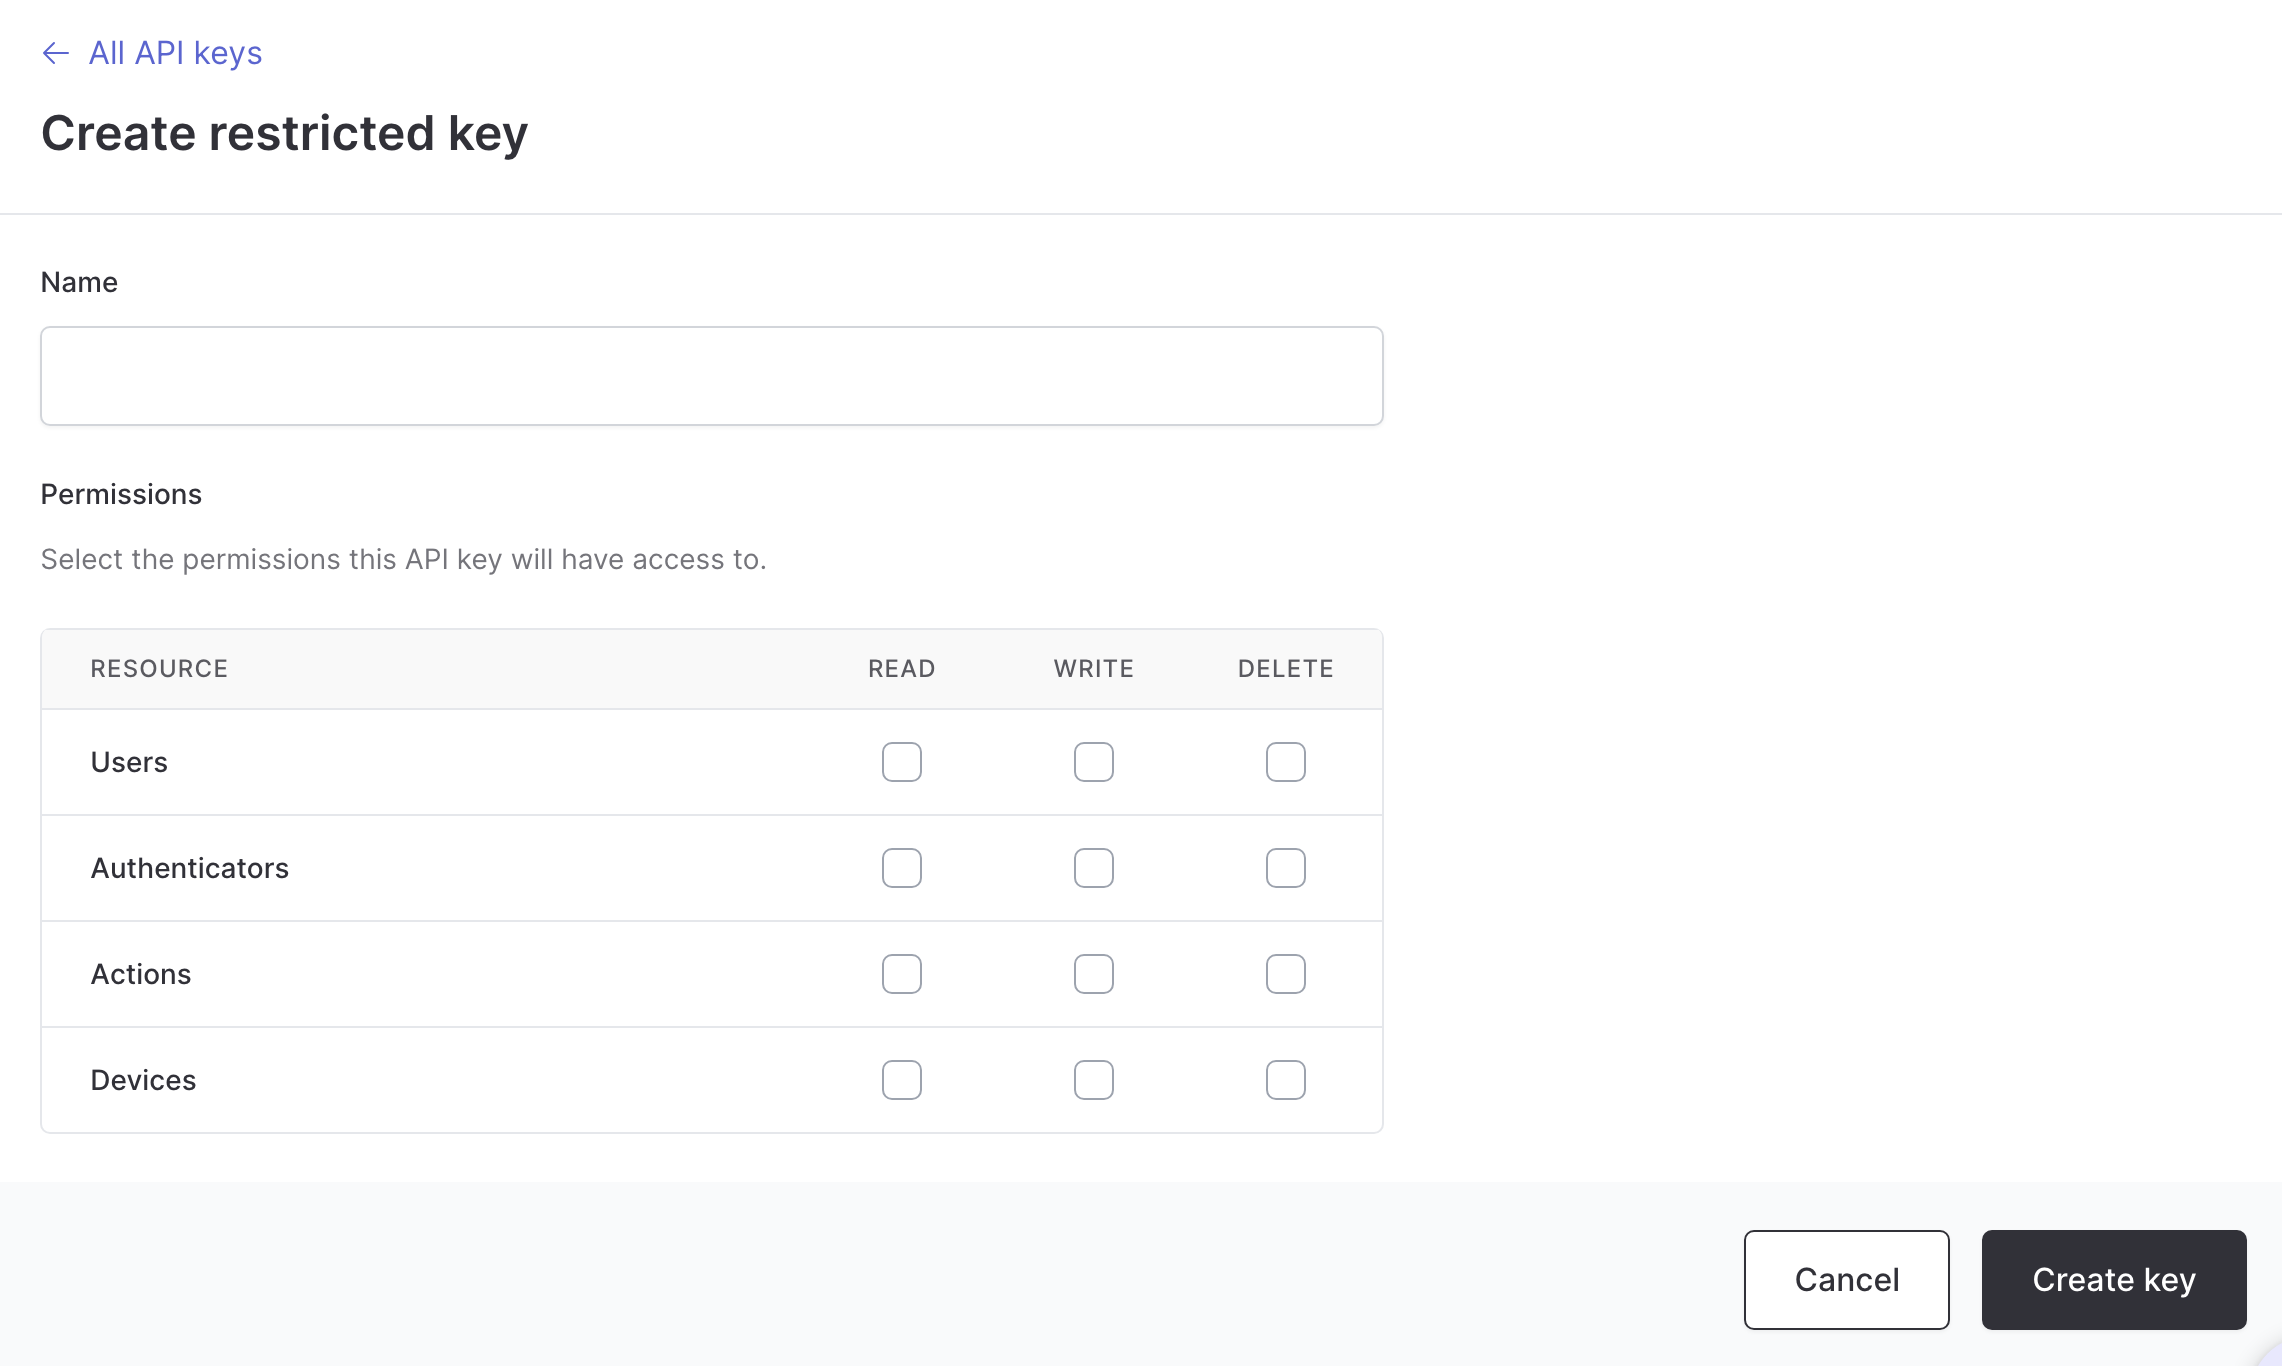The image size is (2282, 1366).
Task: Enable Write permission for Users
Action: click(x=1093, y=762)
